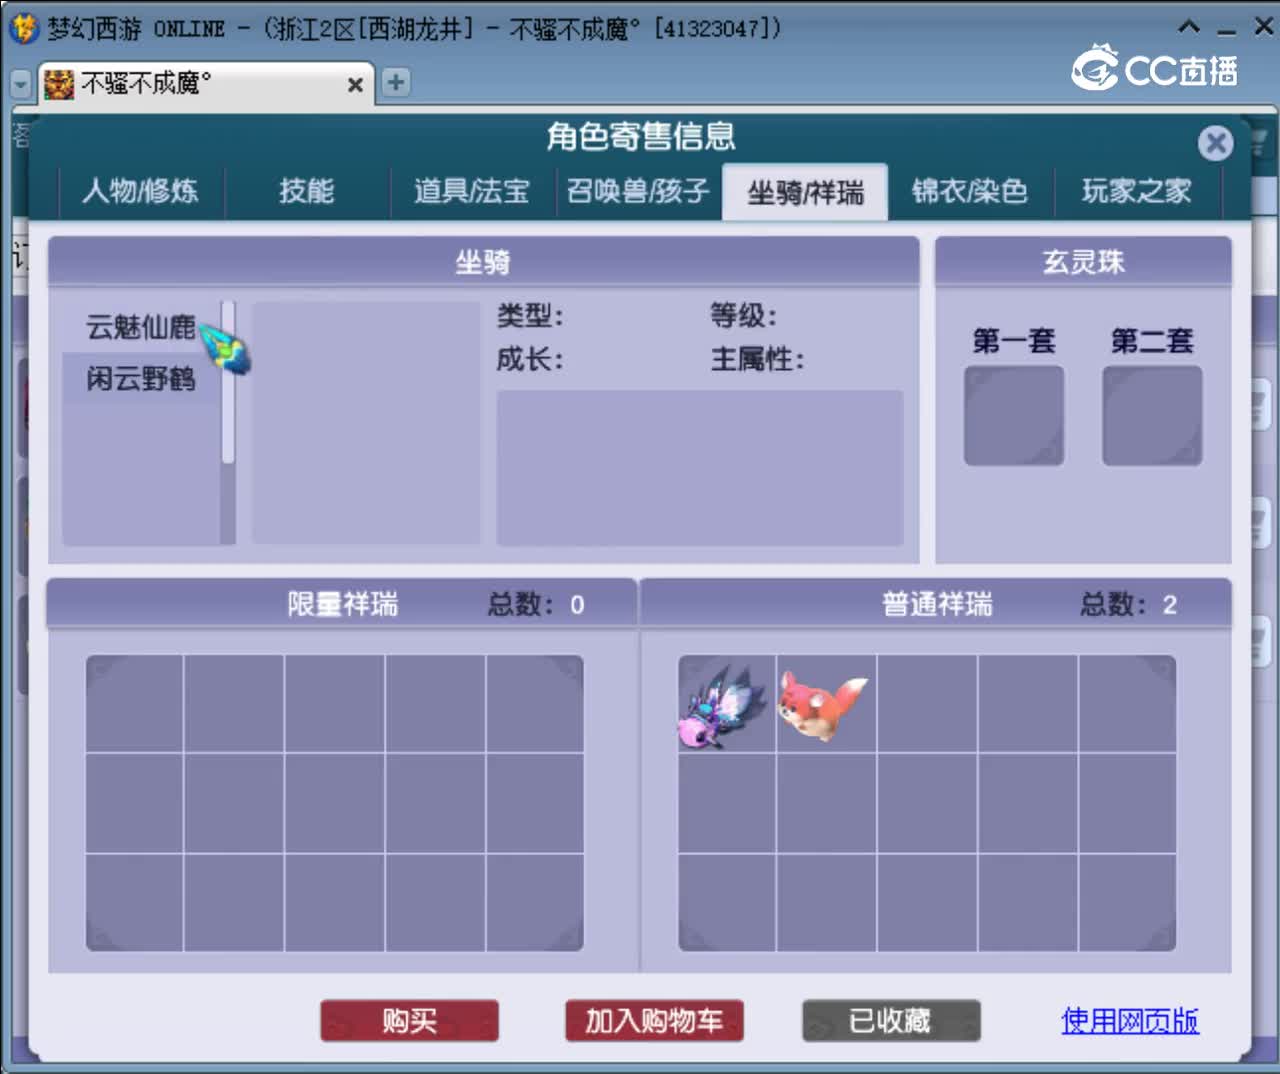This screenshot has width=1280, height=1074.
Task: Click the character avatar icon on tab
Action: click(59, 85)
